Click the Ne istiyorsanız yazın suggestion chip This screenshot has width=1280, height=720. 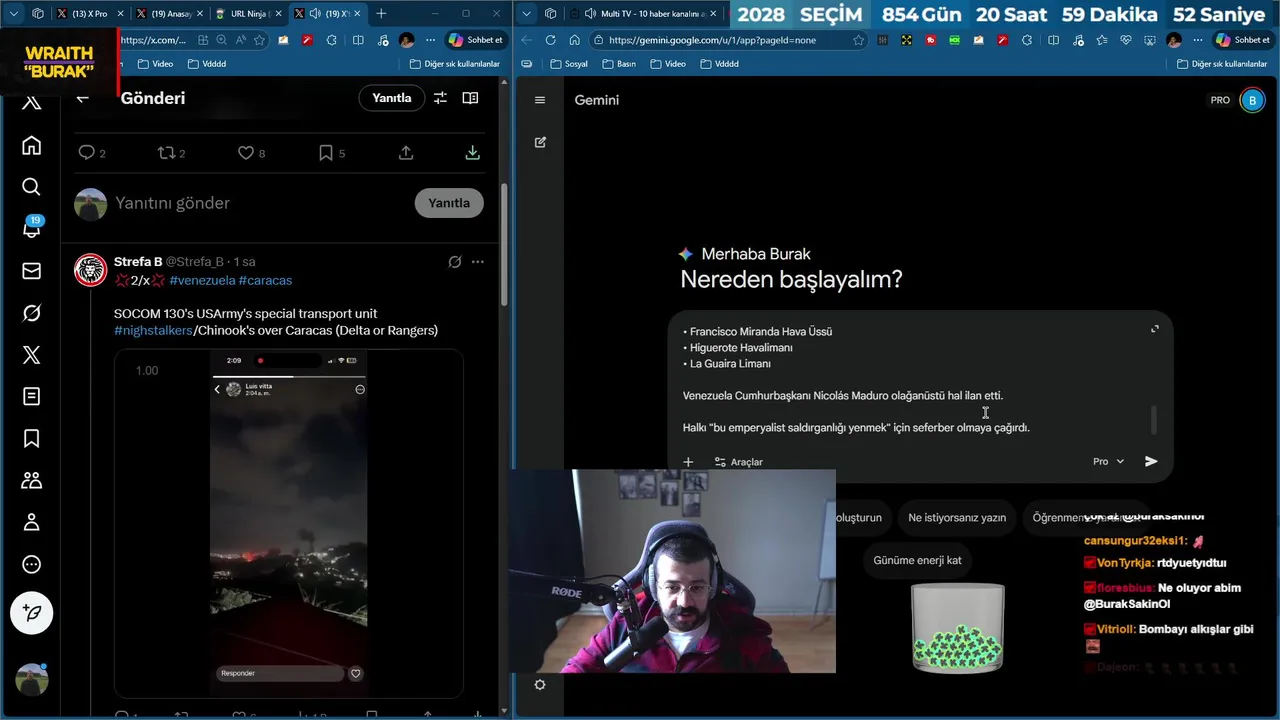click(957, 518)
